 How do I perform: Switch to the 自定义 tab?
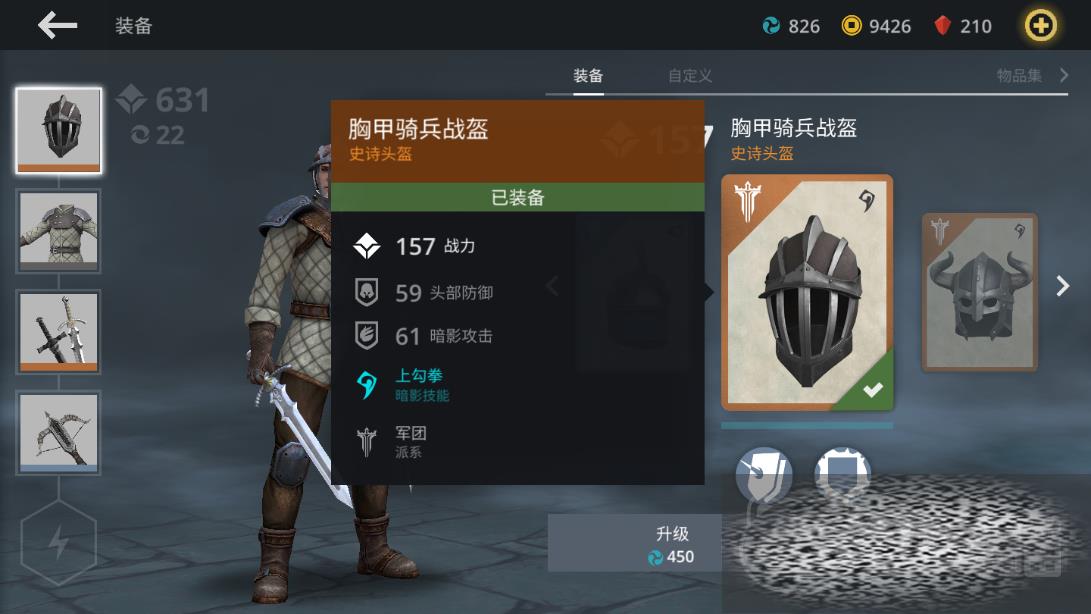[690, 76]
